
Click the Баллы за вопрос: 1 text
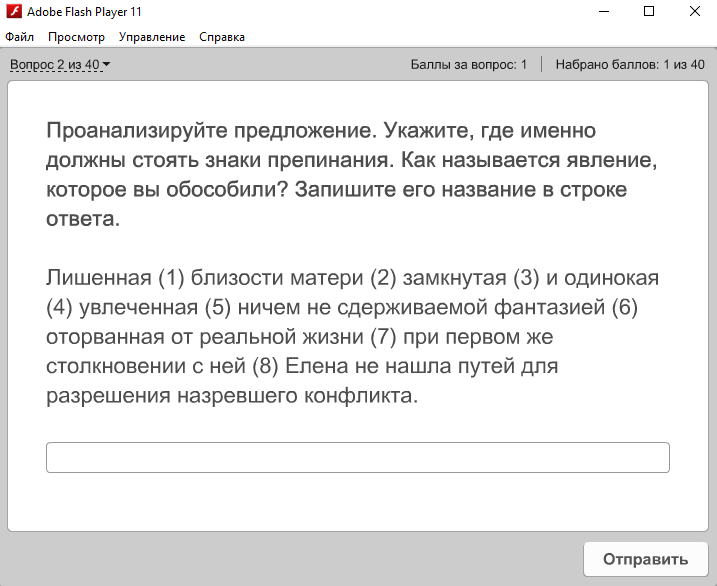click(469, 64)
